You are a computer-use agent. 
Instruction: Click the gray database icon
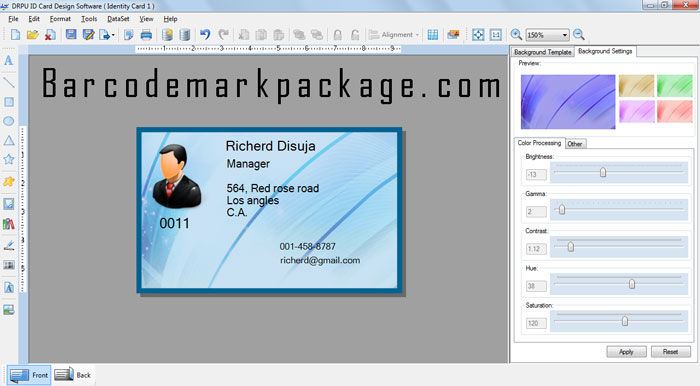tap(184, 35)
